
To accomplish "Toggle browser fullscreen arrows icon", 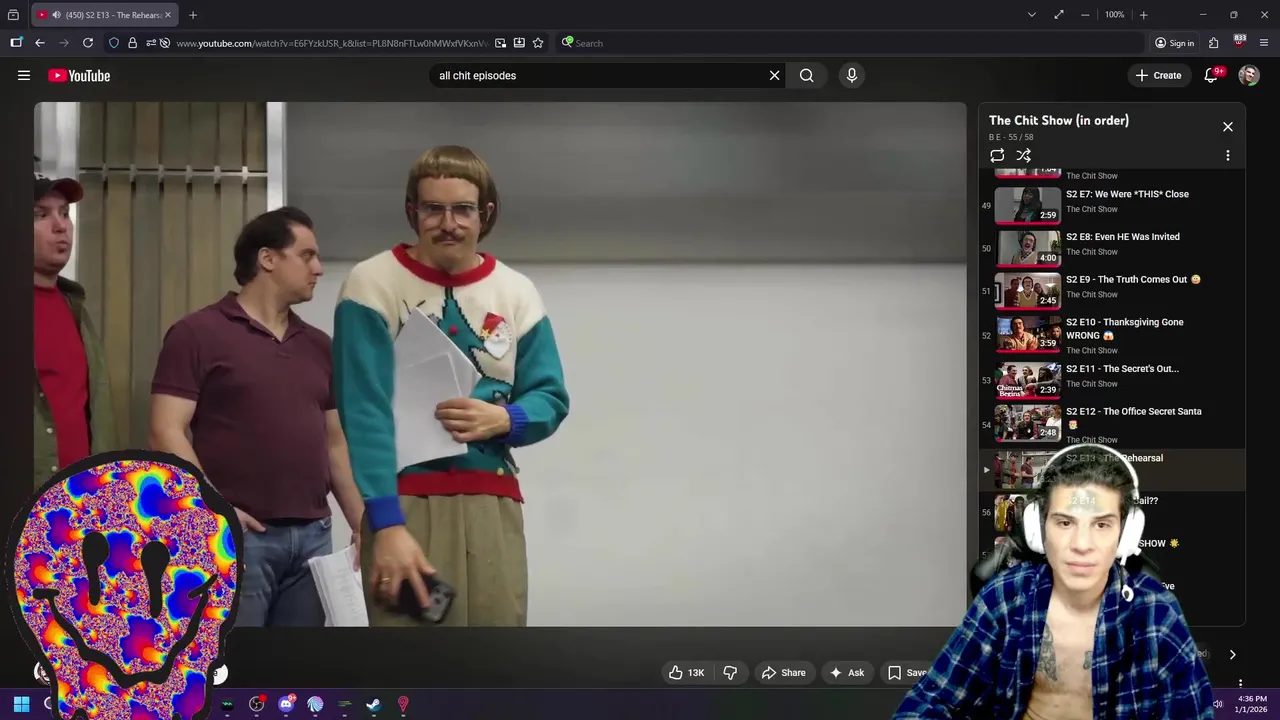I will [x=1058, y=15].
